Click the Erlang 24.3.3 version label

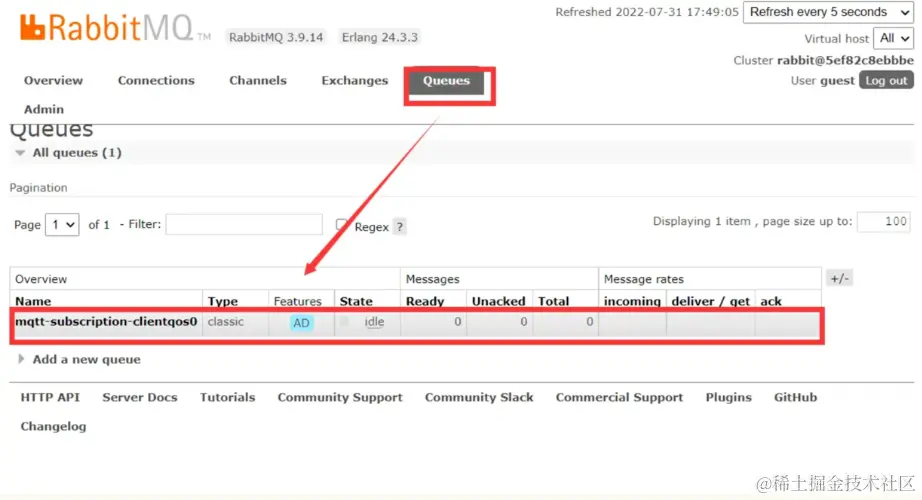point(380,37)
